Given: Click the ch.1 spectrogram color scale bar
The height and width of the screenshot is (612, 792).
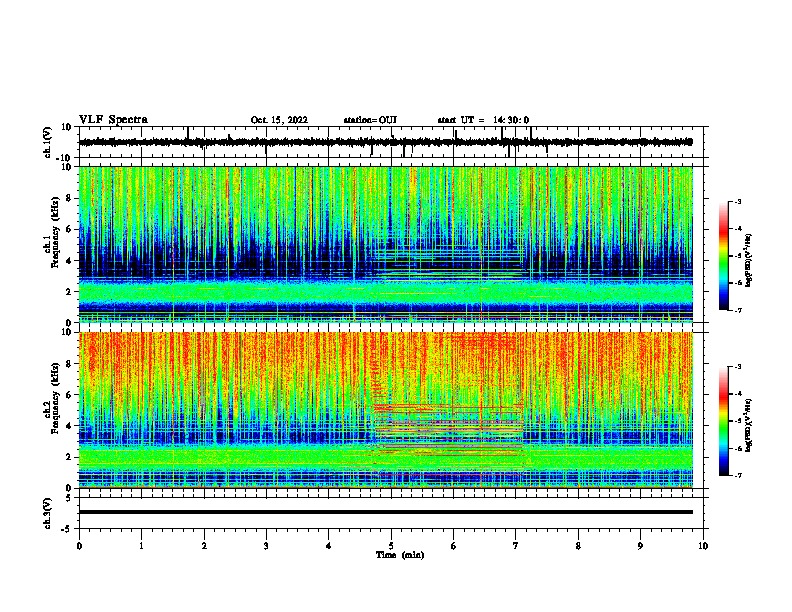Looking at the screenshot, I should tap(724, 256).
